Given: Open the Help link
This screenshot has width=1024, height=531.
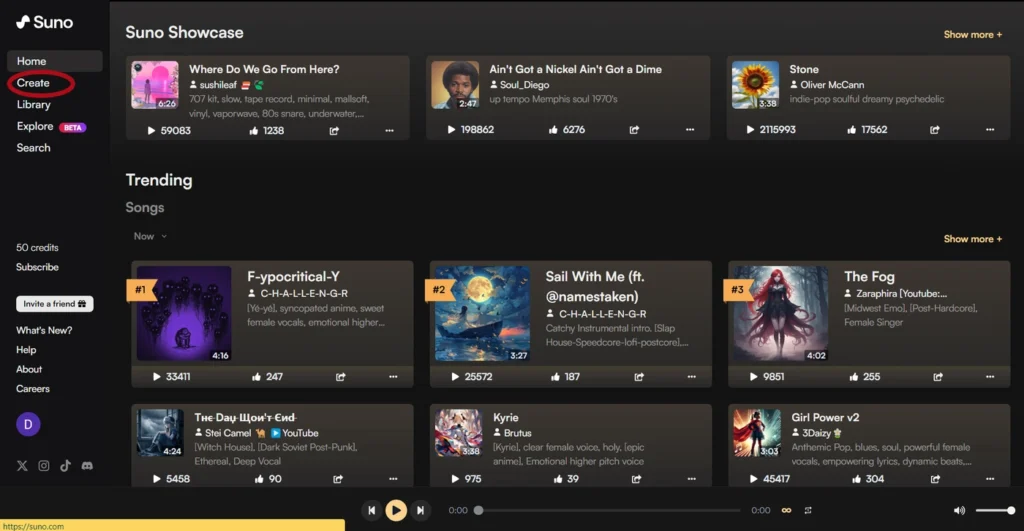Looking at the screenshot, I should [x=26, y=350].
